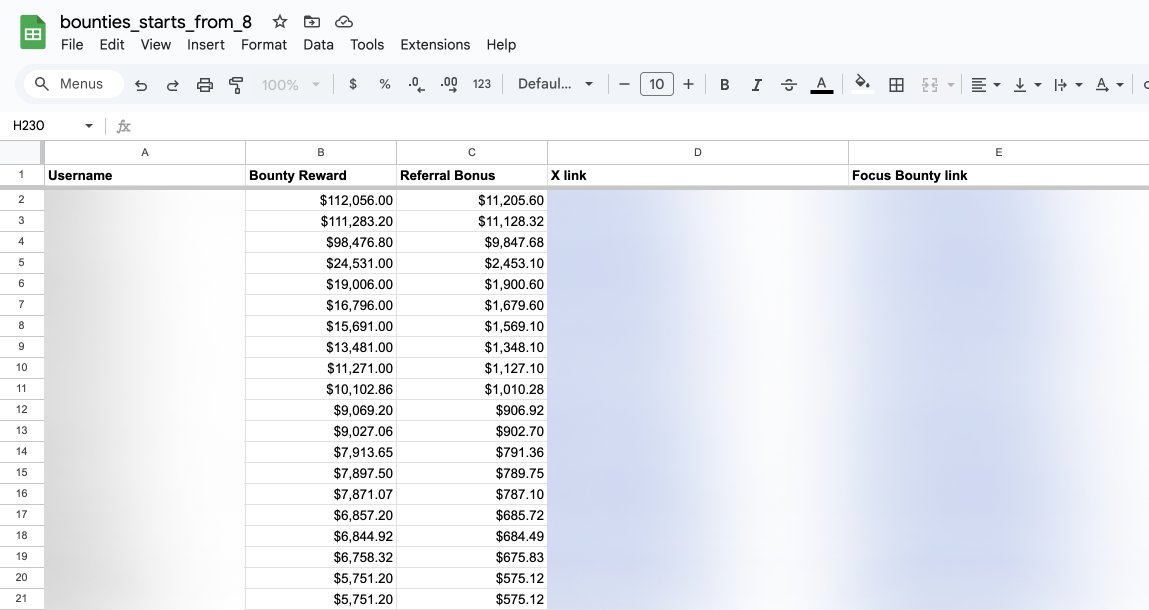Open the borders grid icon
The image size is (1149, 610).
coord(895,85)
